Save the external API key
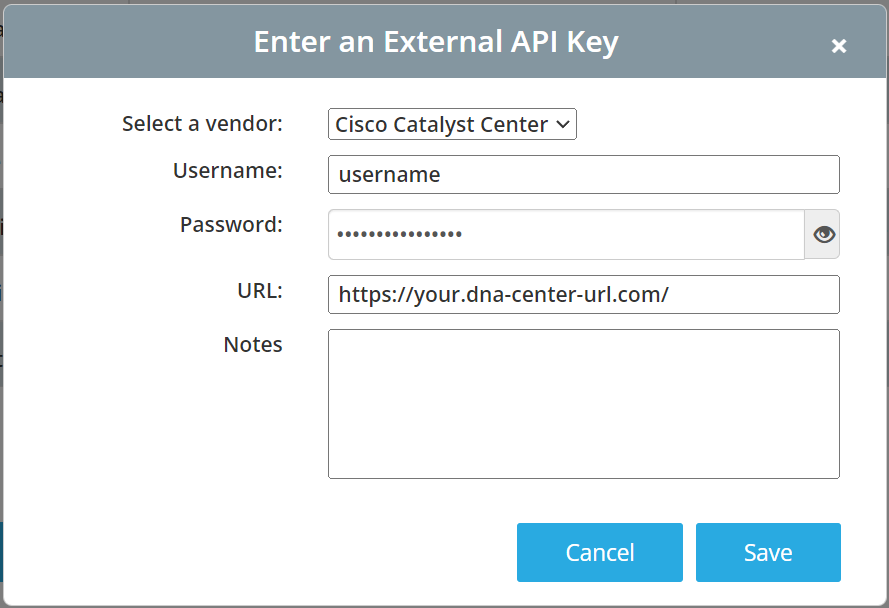Image resolution: width=889 pixels, height=608 pixels. coord(768,552)
